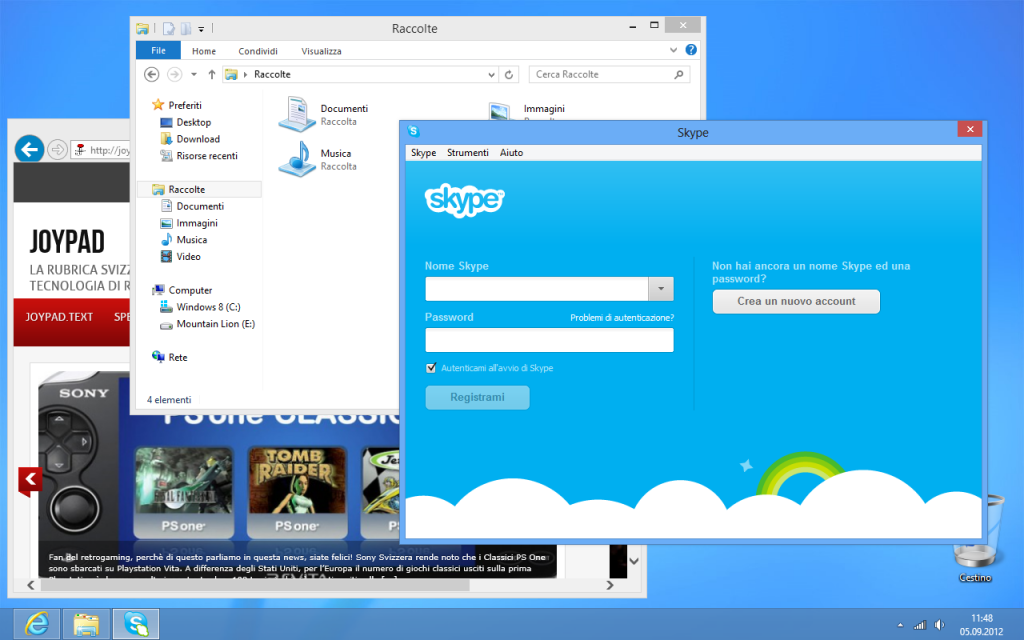This screenshot has width=1024, height=640.
Task: Click the left arrow on browser horizontal scrollbar
Action: 31,585
